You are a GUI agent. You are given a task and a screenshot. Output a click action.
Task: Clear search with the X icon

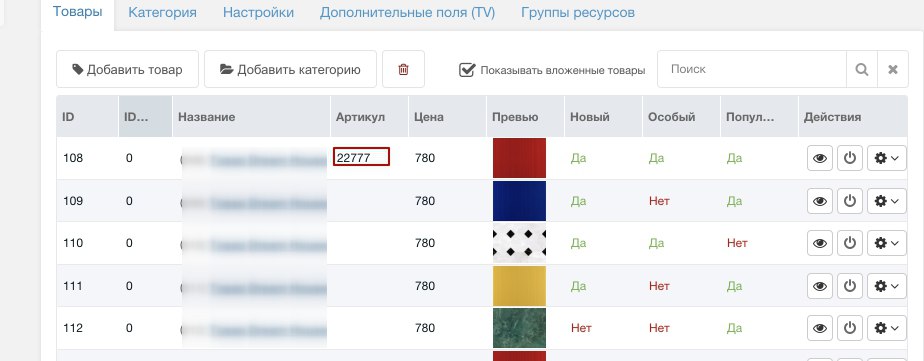click(x=893, y=69)
